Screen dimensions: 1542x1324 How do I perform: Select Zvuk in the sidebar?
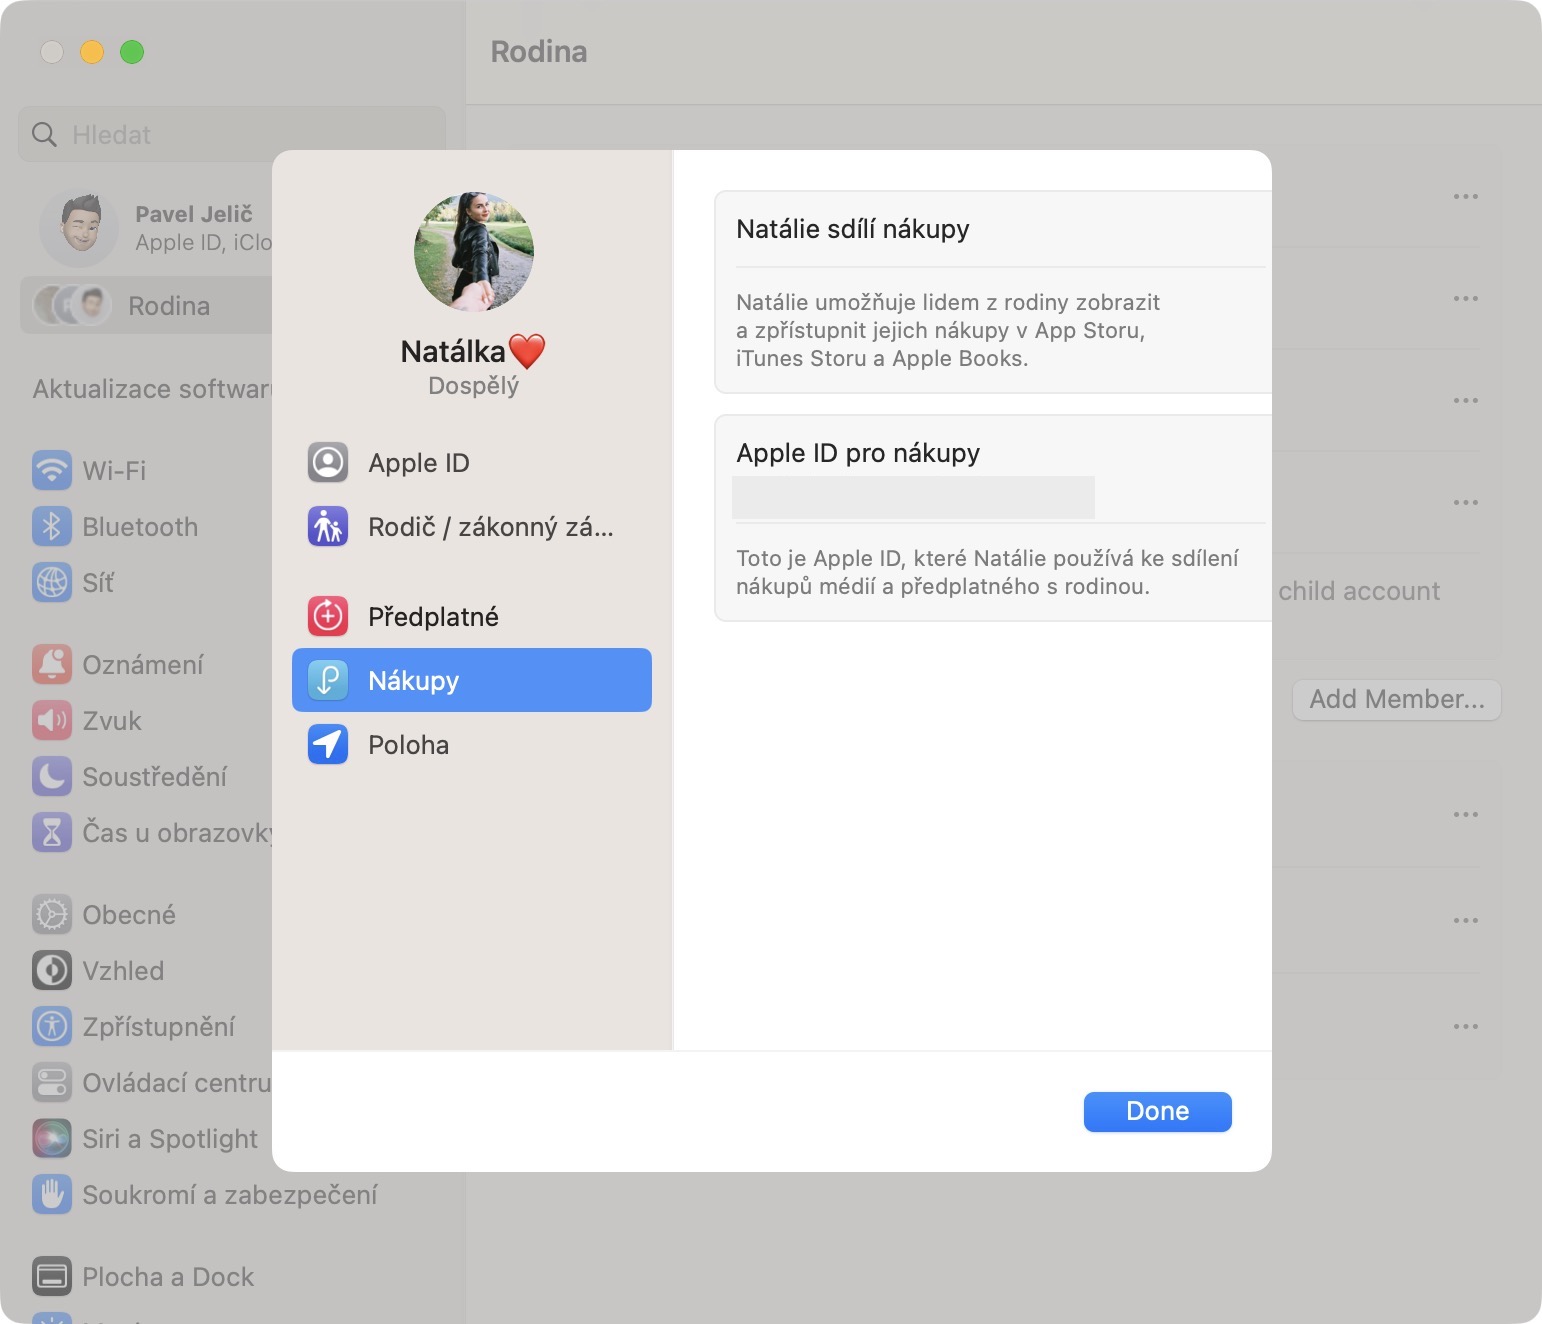(112, 720)
